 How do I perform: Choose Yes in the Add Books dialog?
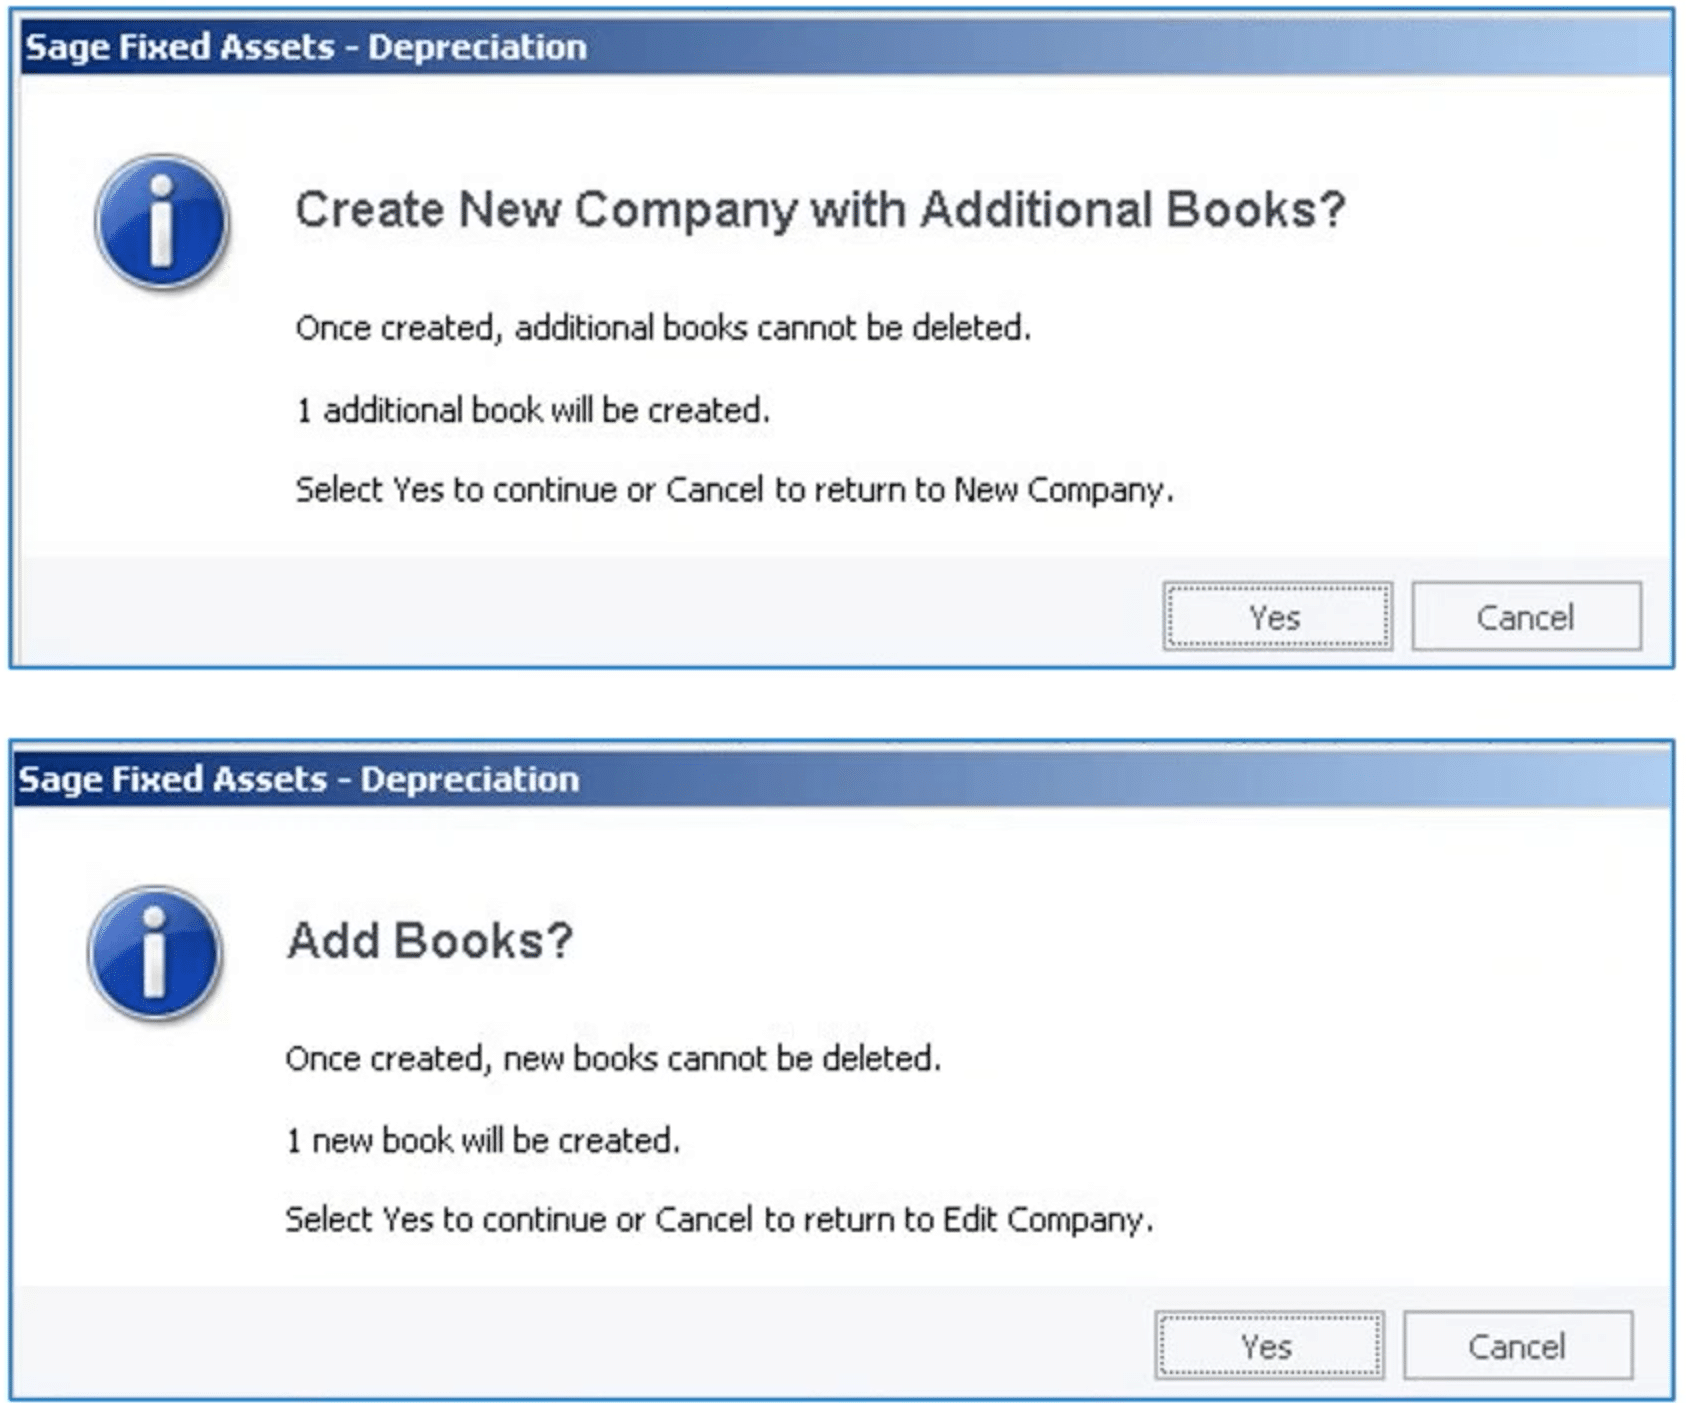coord(1269,1346)
